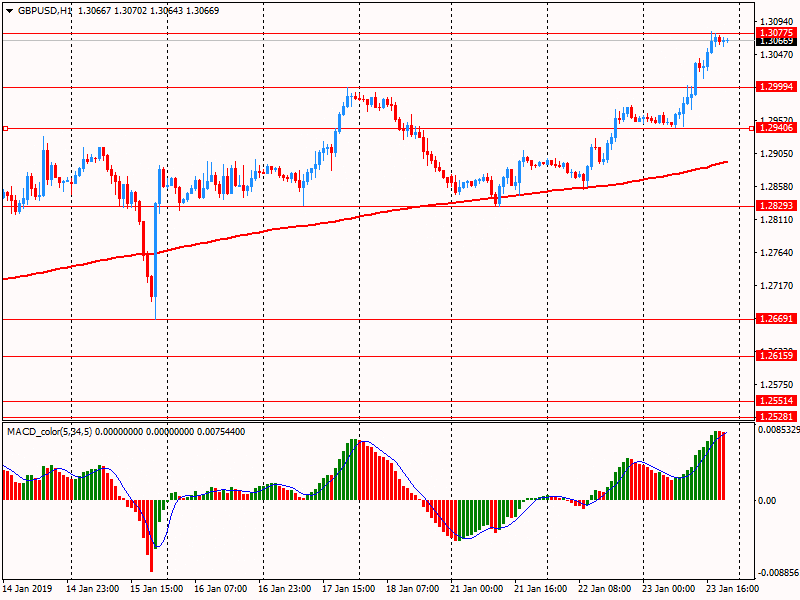Select the right handle of the 1.29406 line
The image size is (800, 600).
752,129
